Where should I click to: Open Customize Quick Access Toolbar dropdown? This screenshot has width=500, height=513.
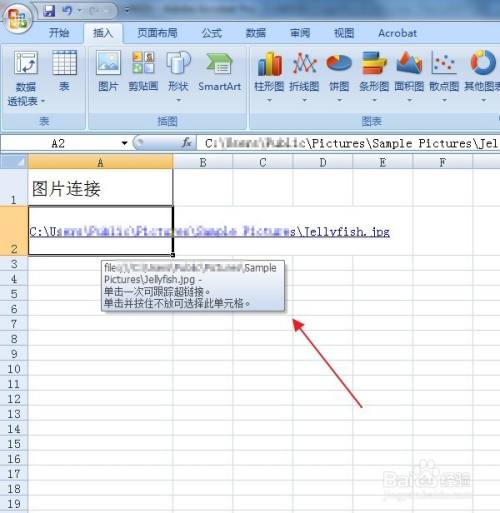coord(126,11)
